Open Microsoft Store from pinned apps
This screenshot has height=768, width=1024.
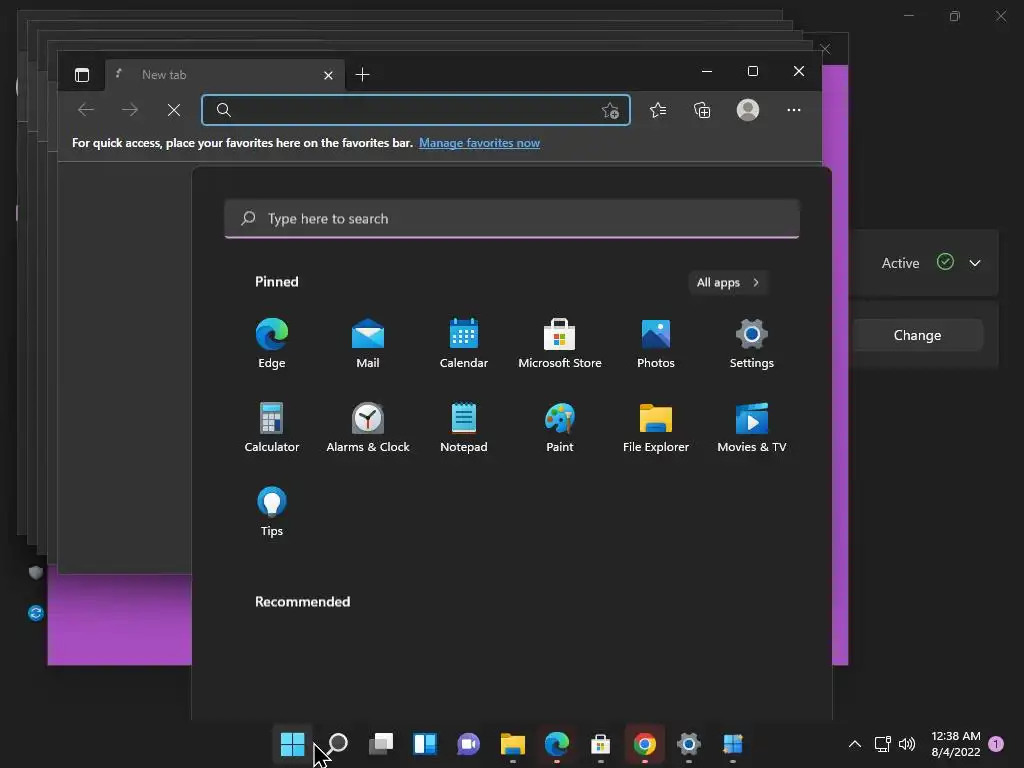coord(560,344)
